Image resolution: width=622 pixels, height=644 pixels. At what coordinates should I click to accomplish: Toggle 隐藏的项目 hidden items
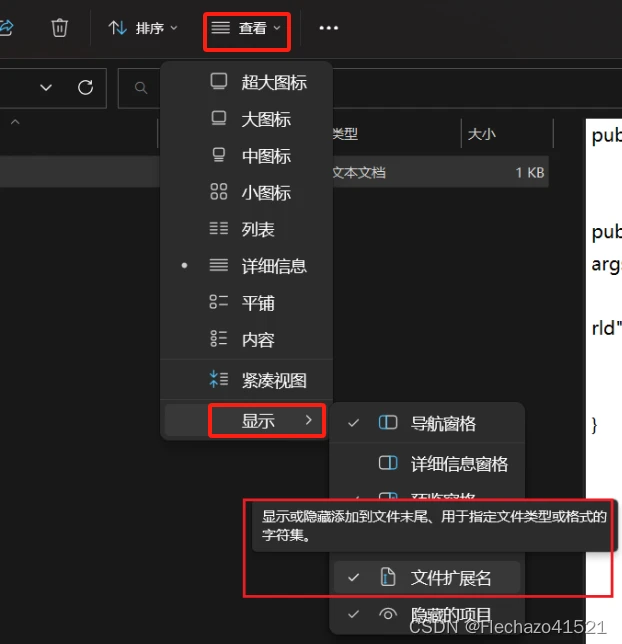[427, 614]
